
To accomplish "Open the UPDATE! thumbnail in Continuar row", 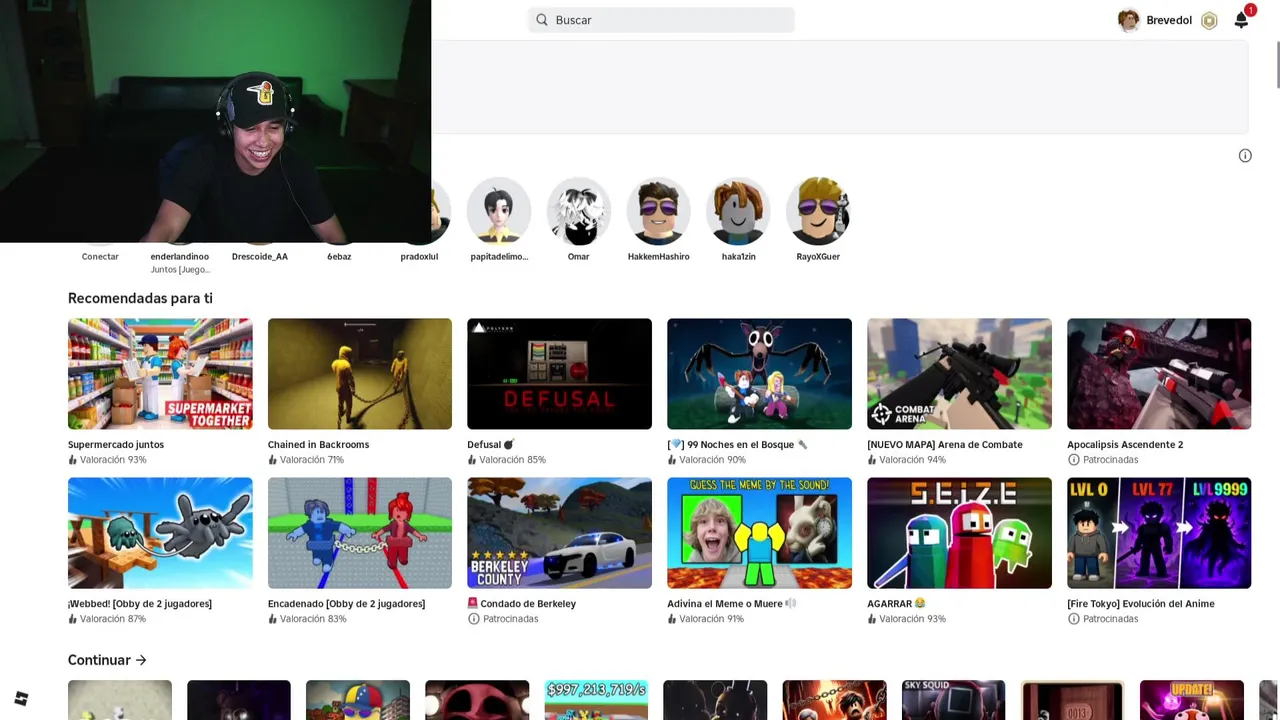I will [x=1192, y=700].
